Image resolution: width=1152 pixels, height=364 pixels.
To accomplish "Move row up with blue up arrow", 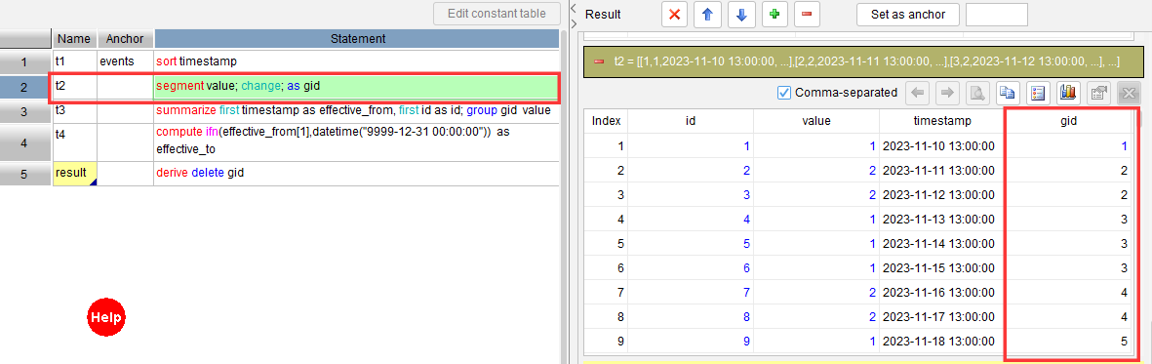I will click(x=708, y=15).
